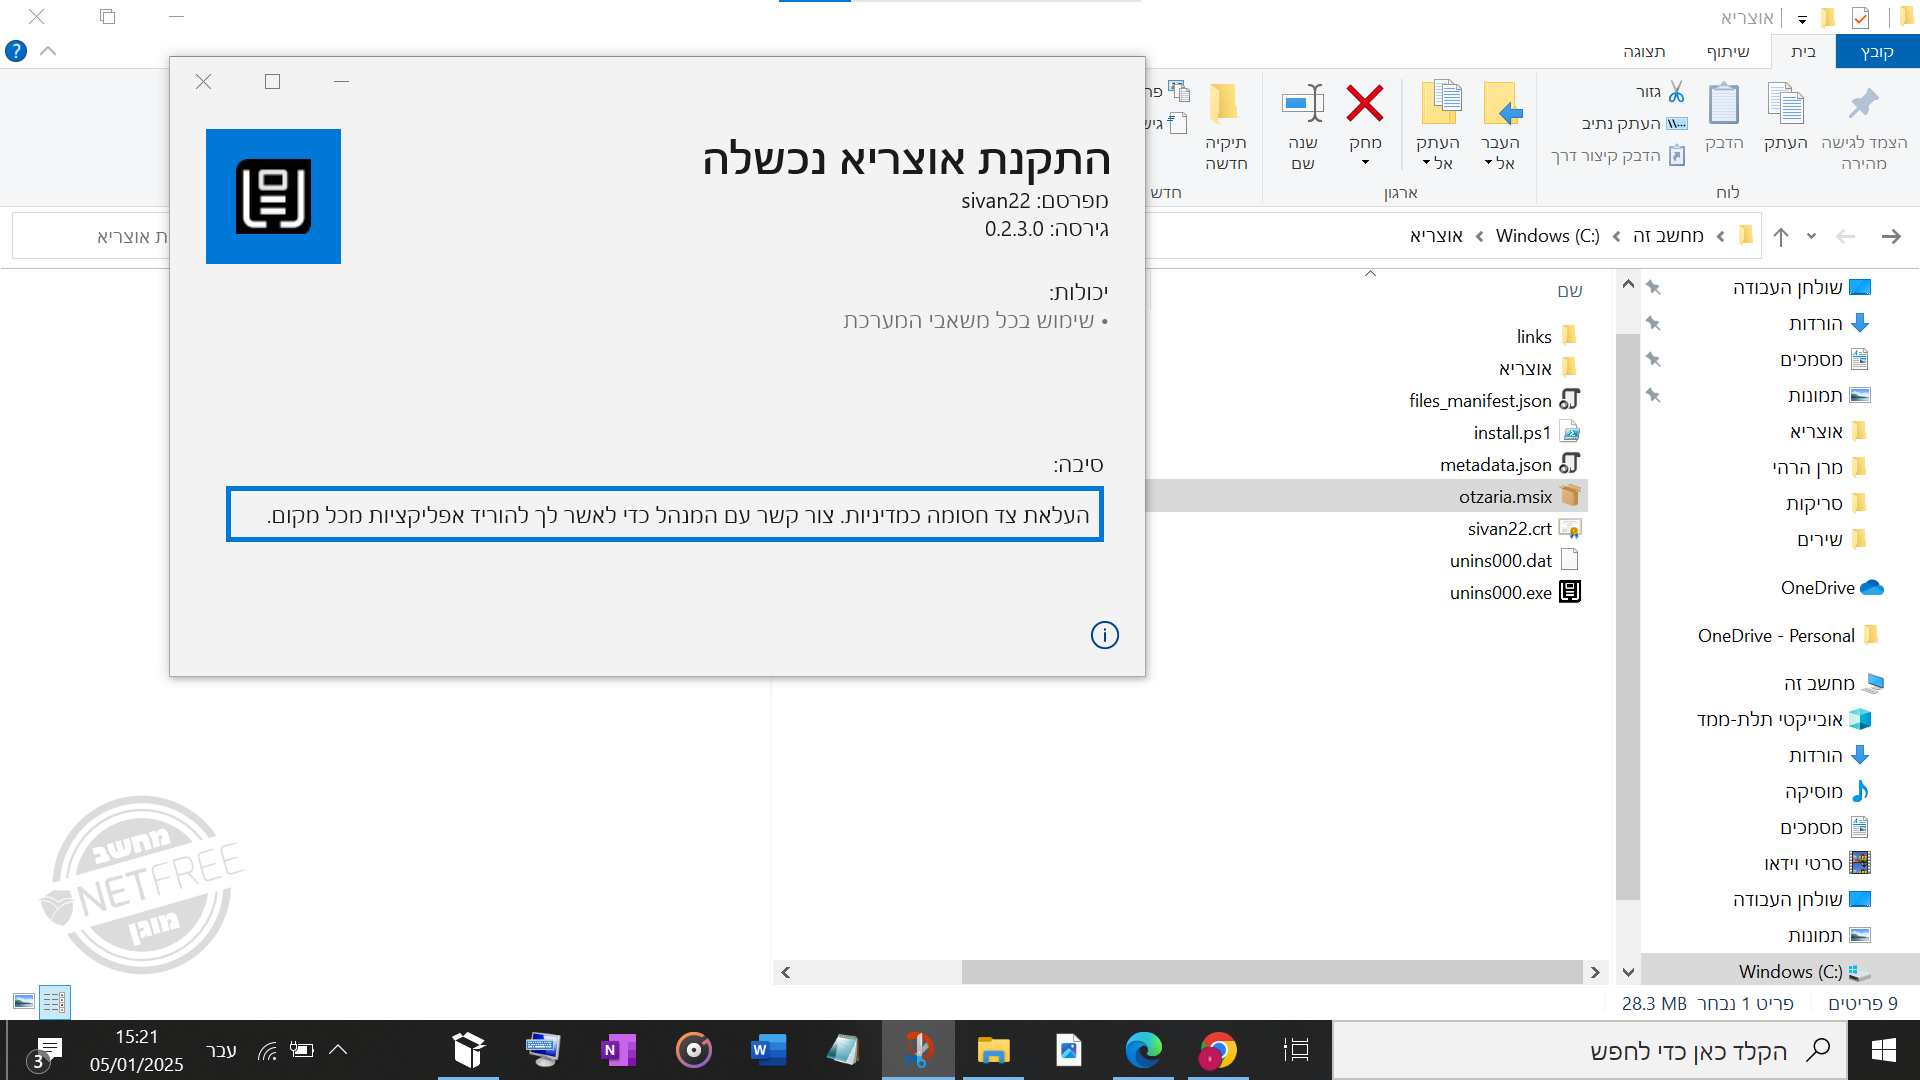Select files_manifest.json in file list

(1494, 400)
